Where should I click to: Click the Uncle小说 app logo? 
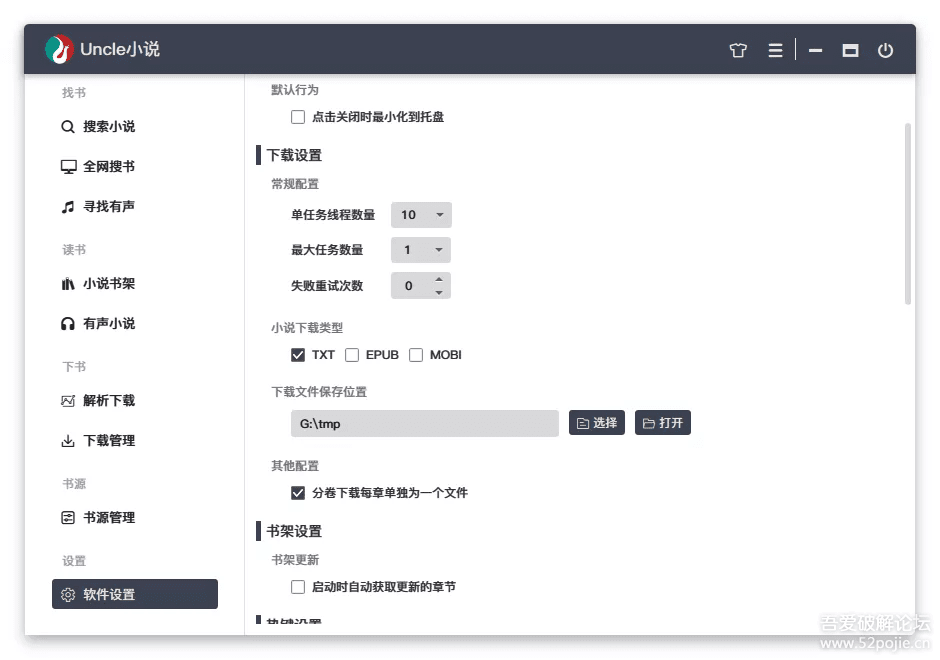click(x=60, y=49)
